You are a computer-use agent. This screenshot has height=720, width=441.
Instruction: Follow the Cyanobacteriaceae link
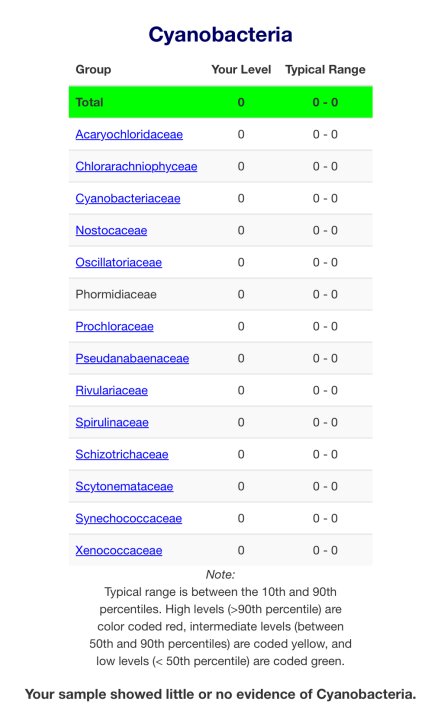click(128, 198)
